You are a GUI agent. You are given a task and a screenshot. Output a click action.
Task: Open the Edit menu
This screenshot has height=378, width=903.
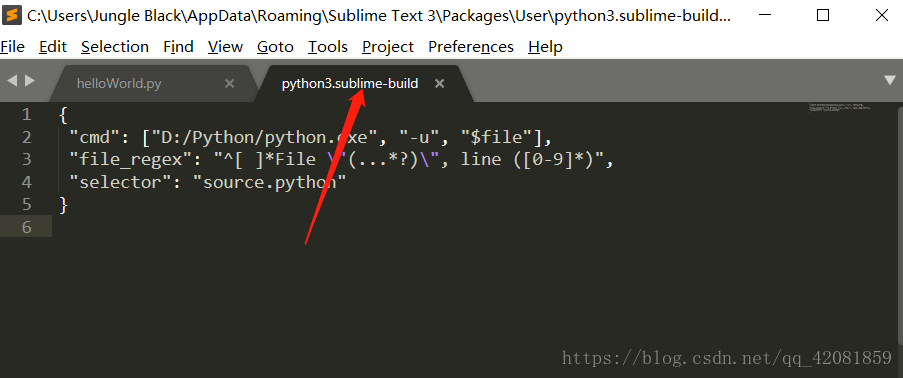[x=53, y=47]
